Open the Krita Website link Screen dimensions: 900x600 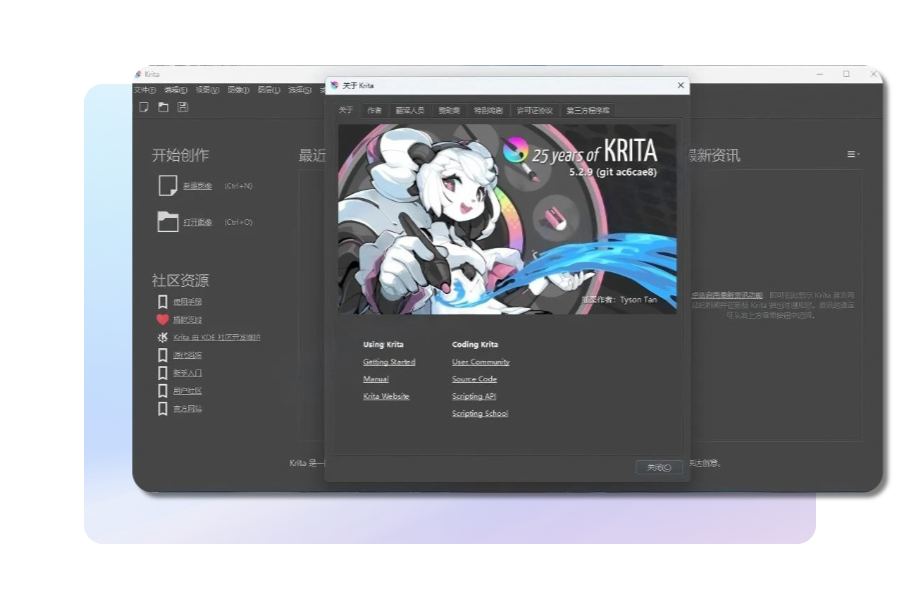pos(386,396)
